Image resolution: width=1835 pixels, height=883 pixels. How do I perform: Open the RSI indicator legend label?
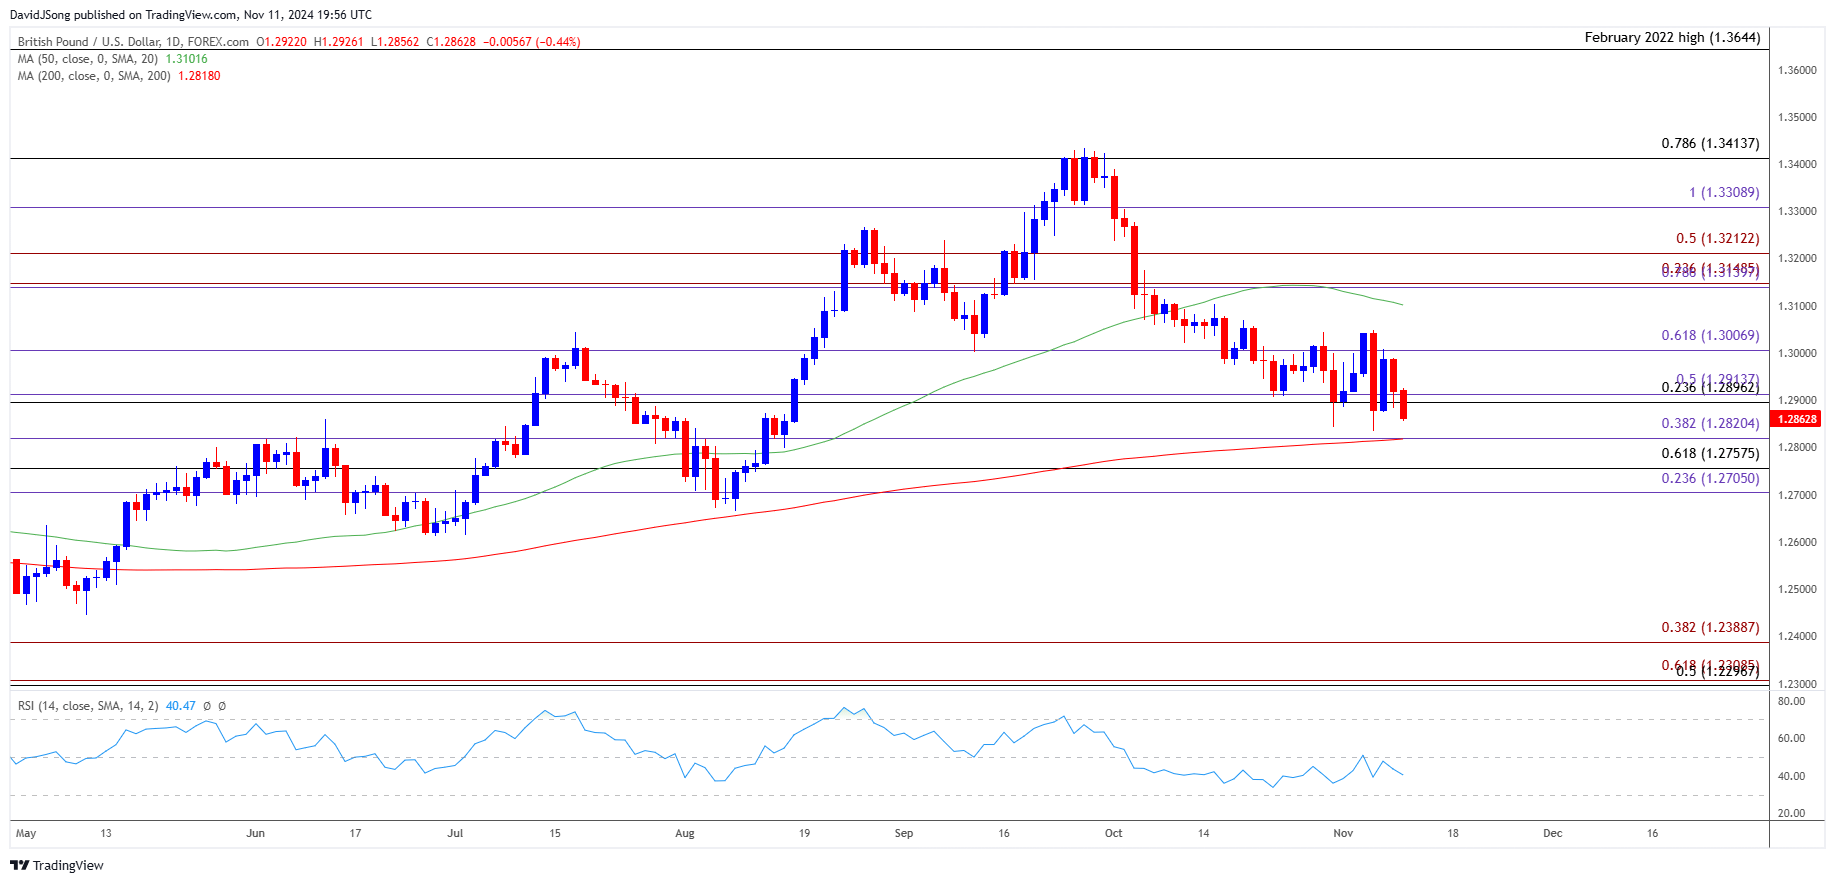(88, 706)
